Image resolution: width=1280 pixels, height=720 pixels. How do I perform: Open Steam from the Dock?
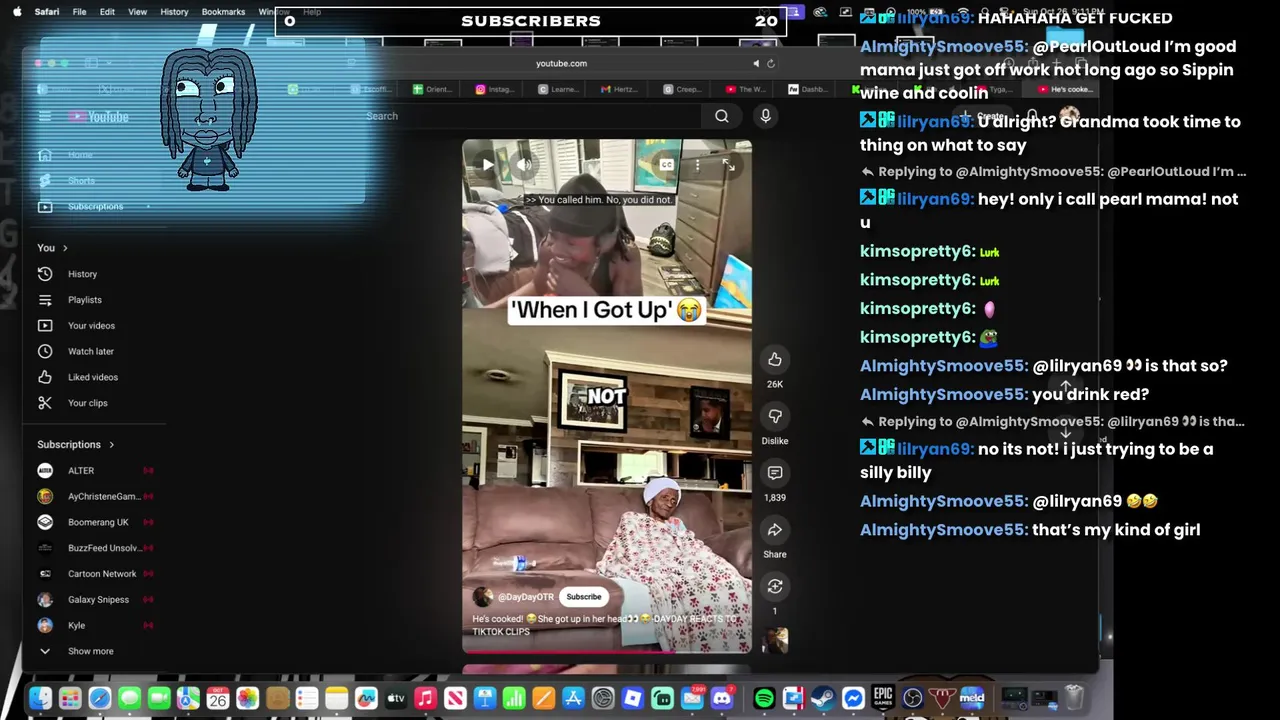[823, 698]
